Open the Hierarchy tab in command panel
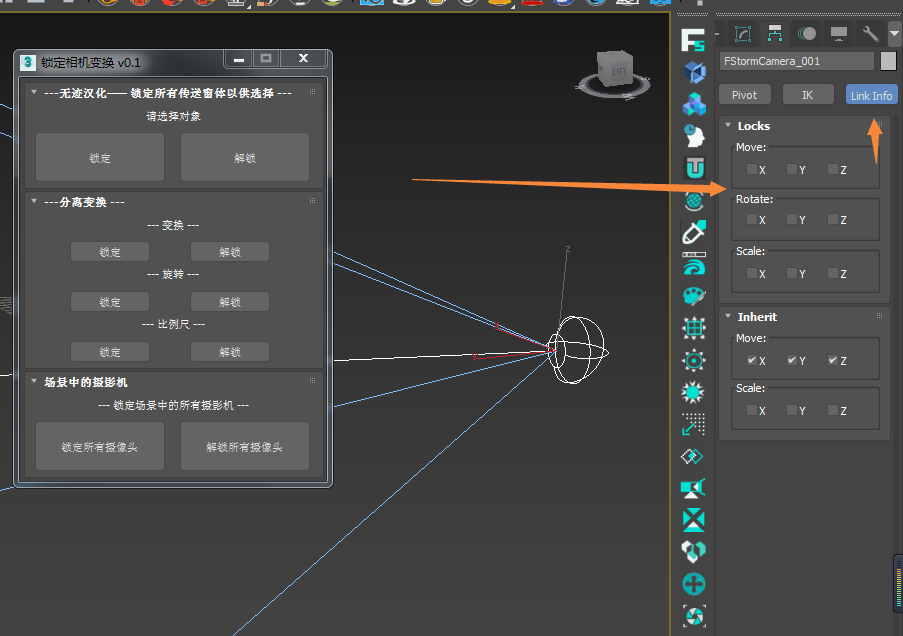 [x=775, y=33]
